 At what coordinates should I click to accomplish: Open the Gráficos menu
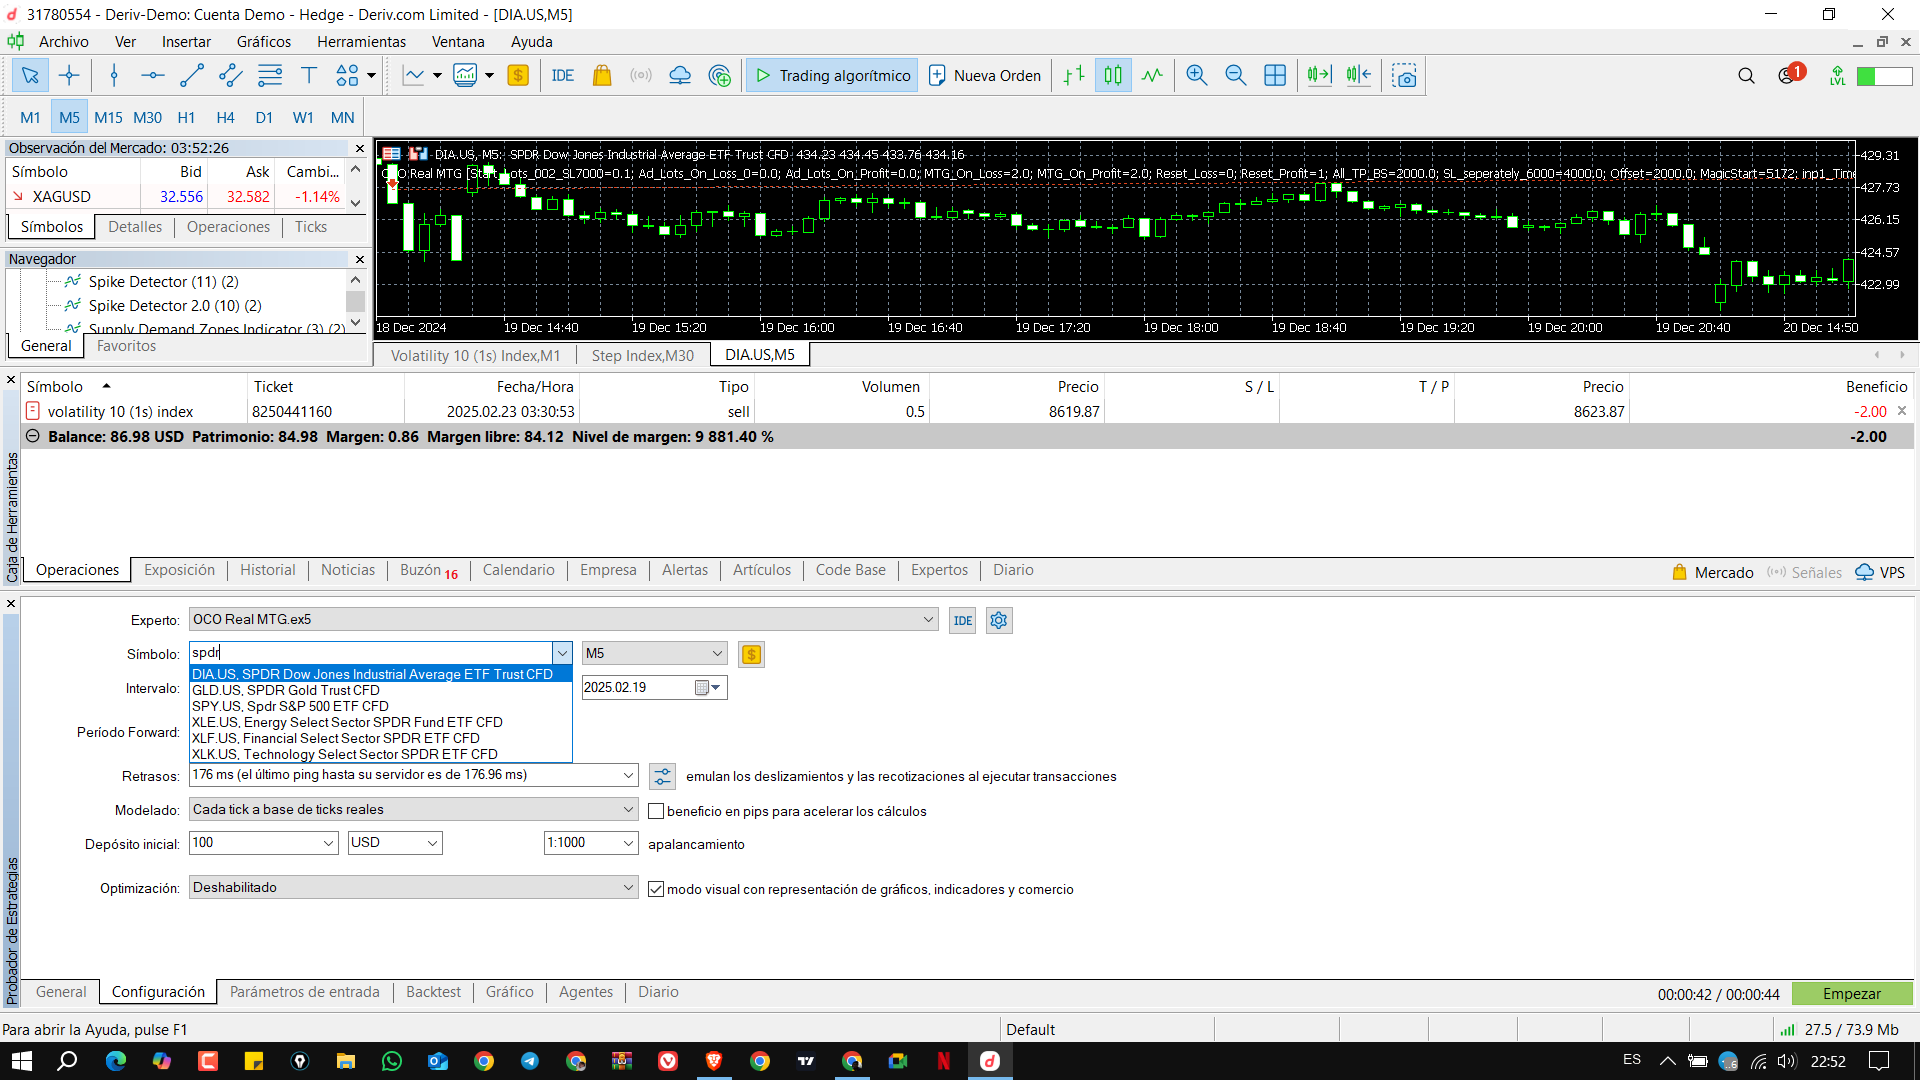point(264,42)
